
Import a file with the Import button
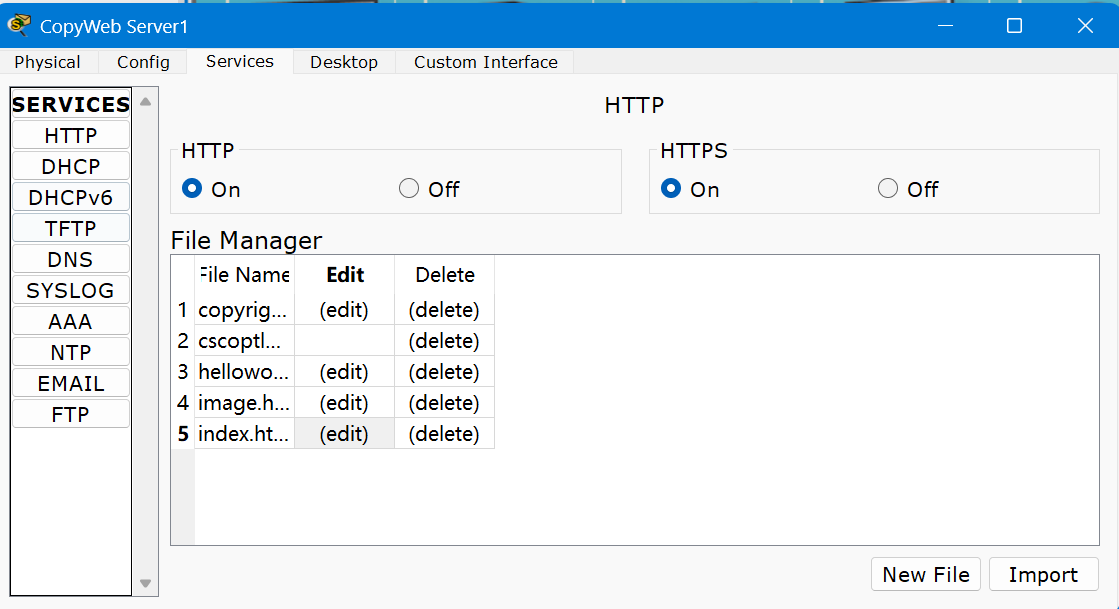[1043, 574]
